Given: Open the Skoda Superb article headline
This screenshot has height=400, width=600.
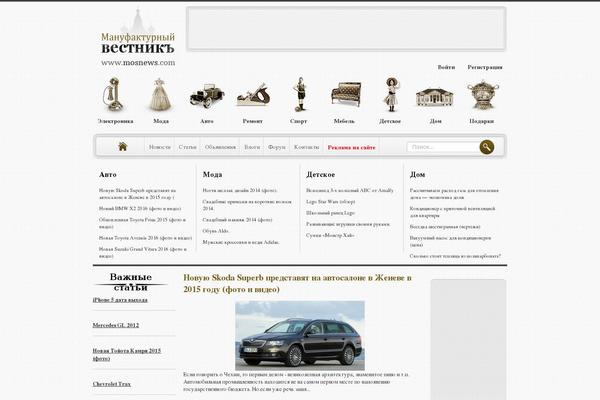Looking at the screenshot, I should (297, 283).
